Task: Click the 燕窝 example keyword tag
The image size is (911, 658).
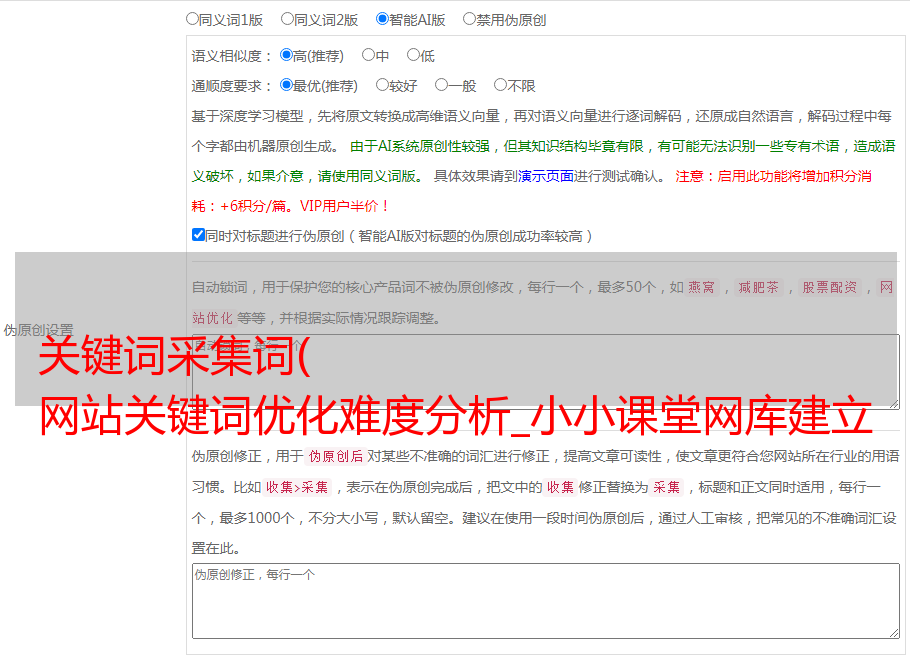Action: click(702, 287)
